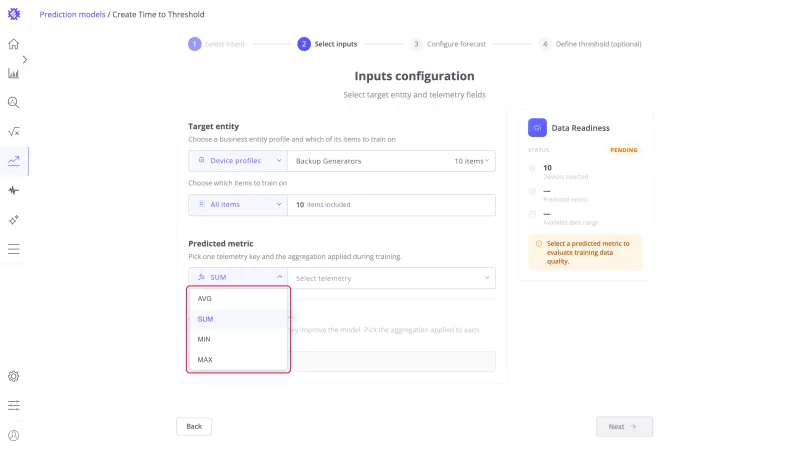The width and height of the screenshot is (800, 450).
Task: Click the Predicted metric heading
Action: point(220,244)
